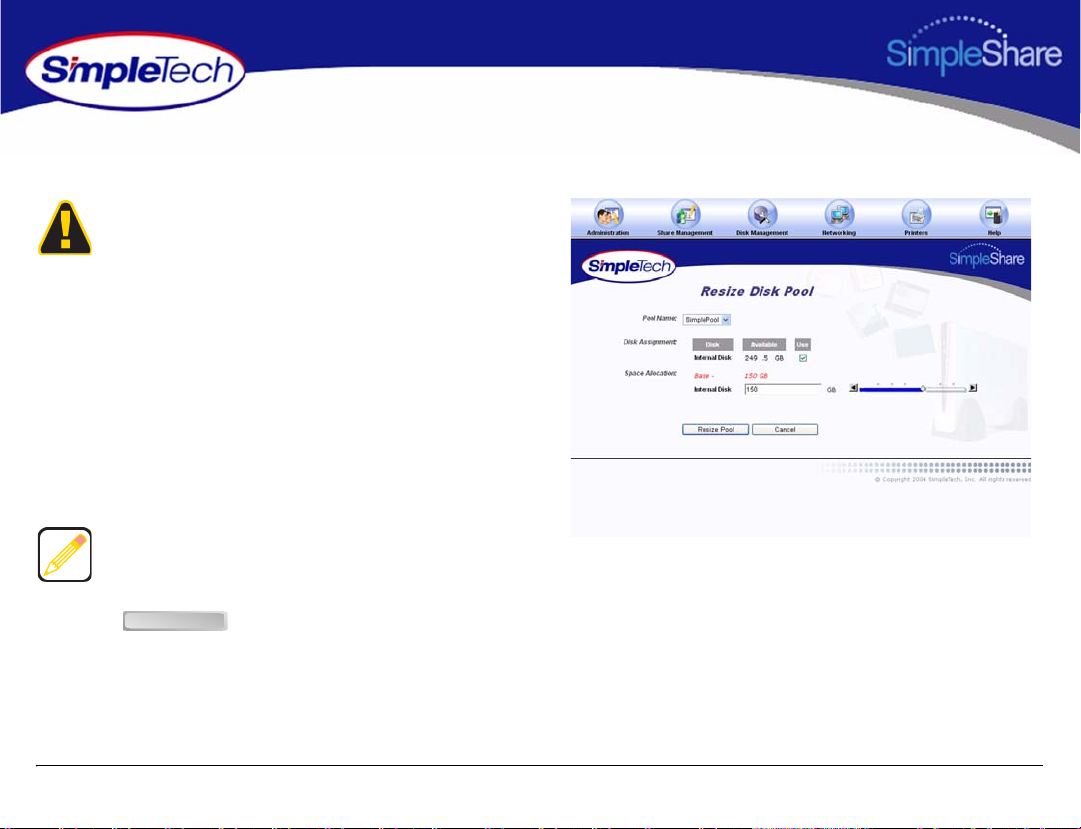Image resolution: width=1081 pixels, height=829 pixels.
Task: Open the Printers icon
Action: click(916, 214)
